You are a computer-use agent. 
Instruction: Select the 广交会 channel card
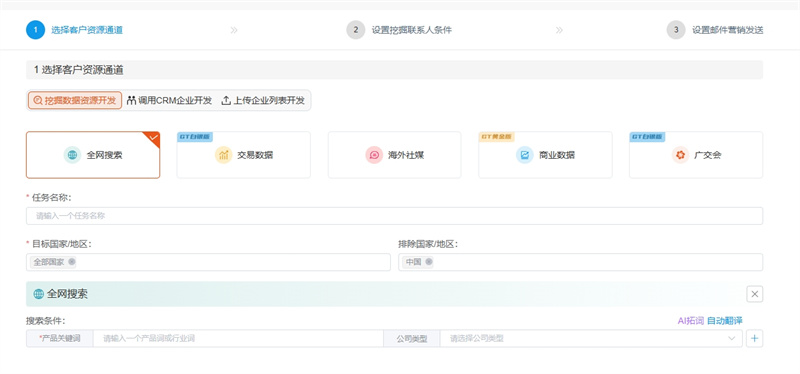coord(696,155)
